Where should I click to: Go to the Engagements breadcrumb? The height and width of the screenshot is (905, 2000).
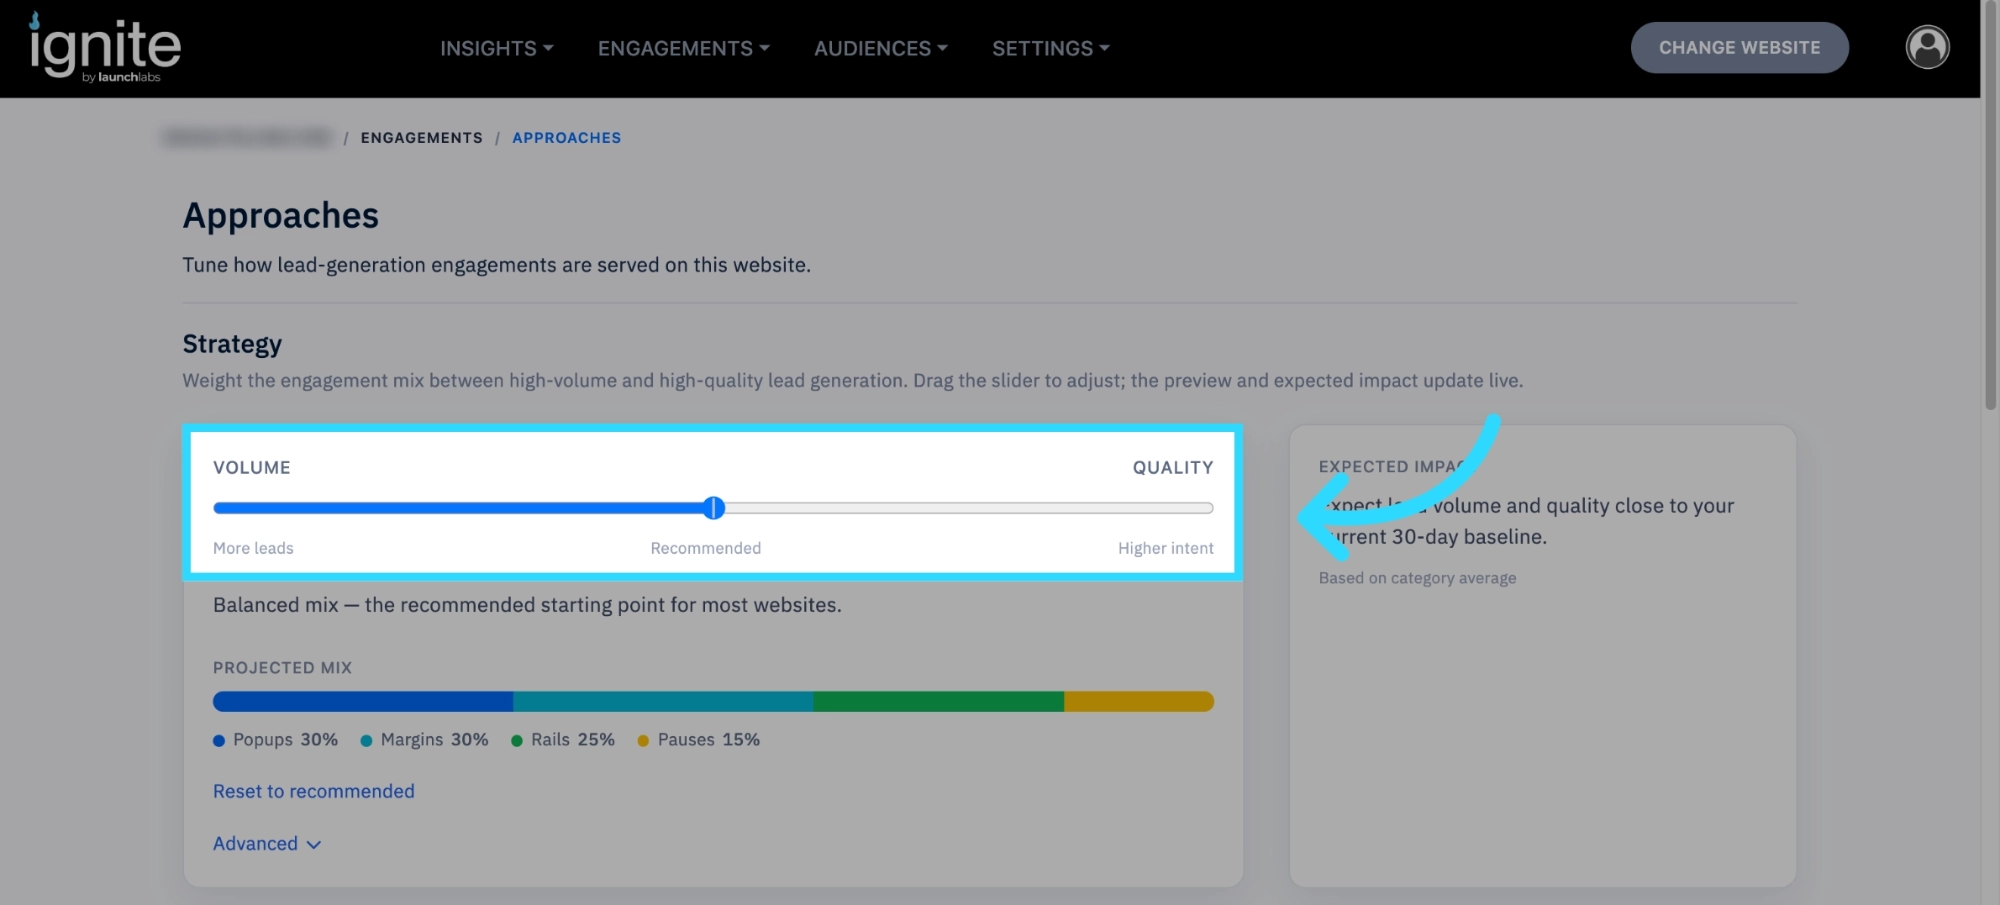[421, 138]
